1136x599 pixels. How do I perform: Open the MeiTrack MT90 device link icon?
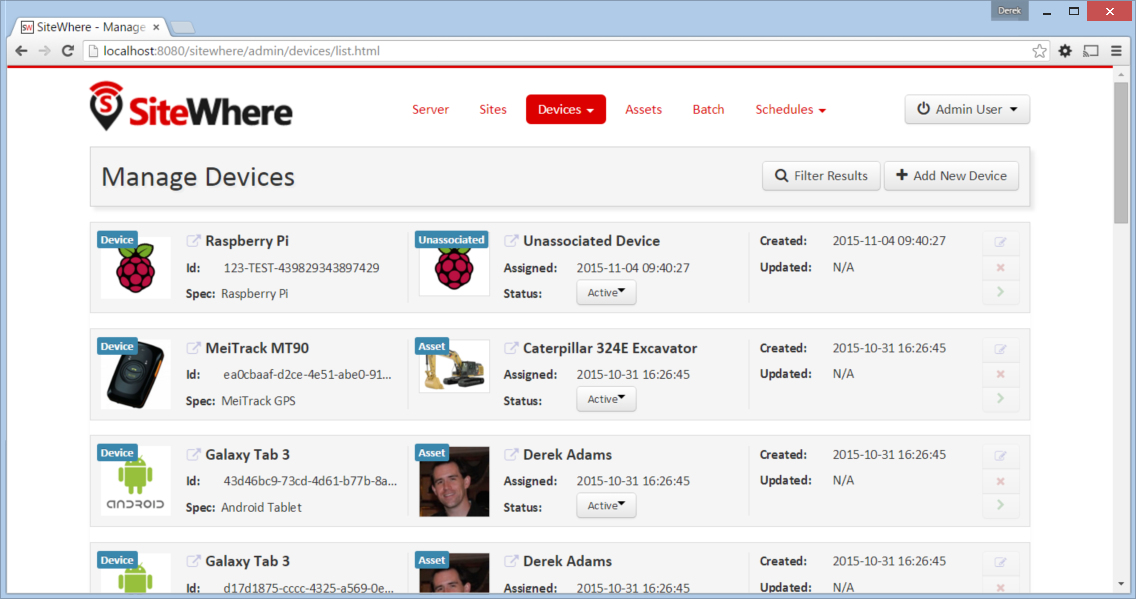(193, 348)
